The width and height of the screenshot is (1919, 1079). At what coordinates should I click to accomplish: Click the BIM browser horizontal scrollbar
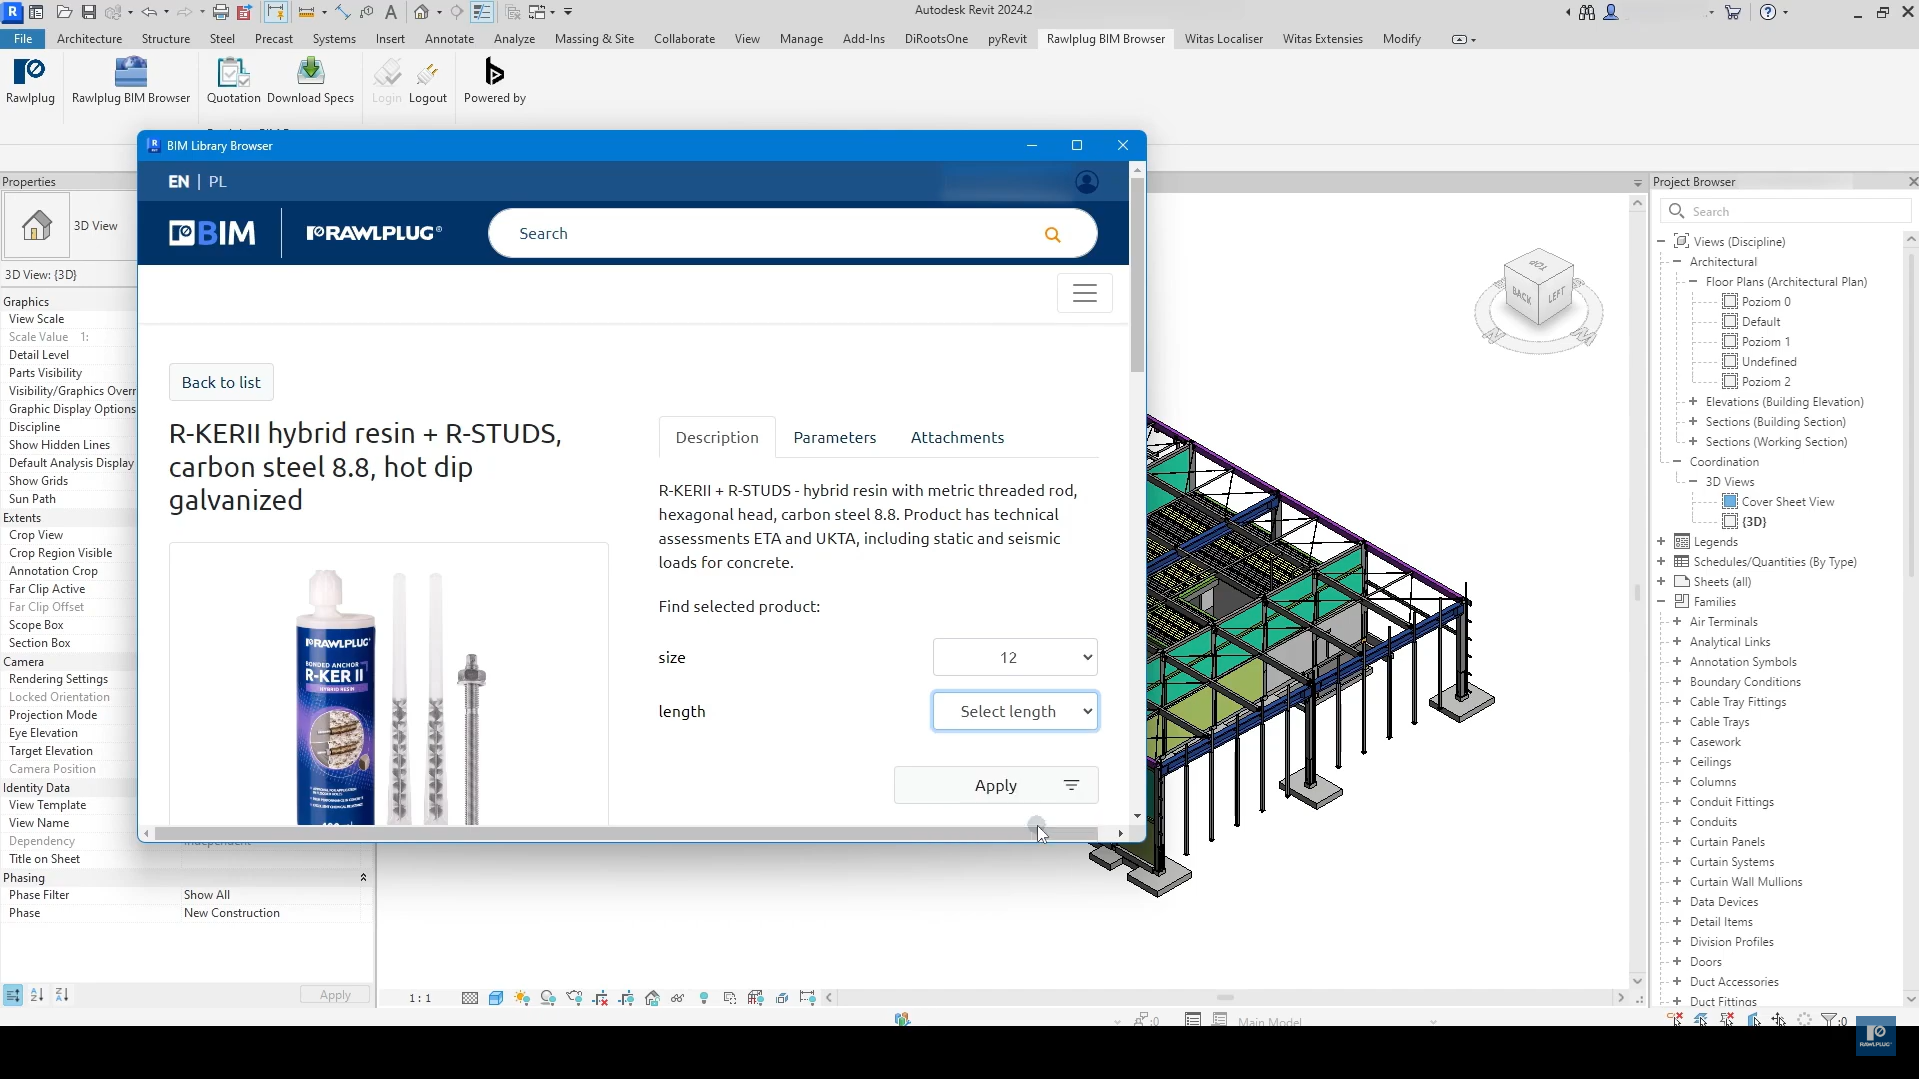tap(626, 834)
